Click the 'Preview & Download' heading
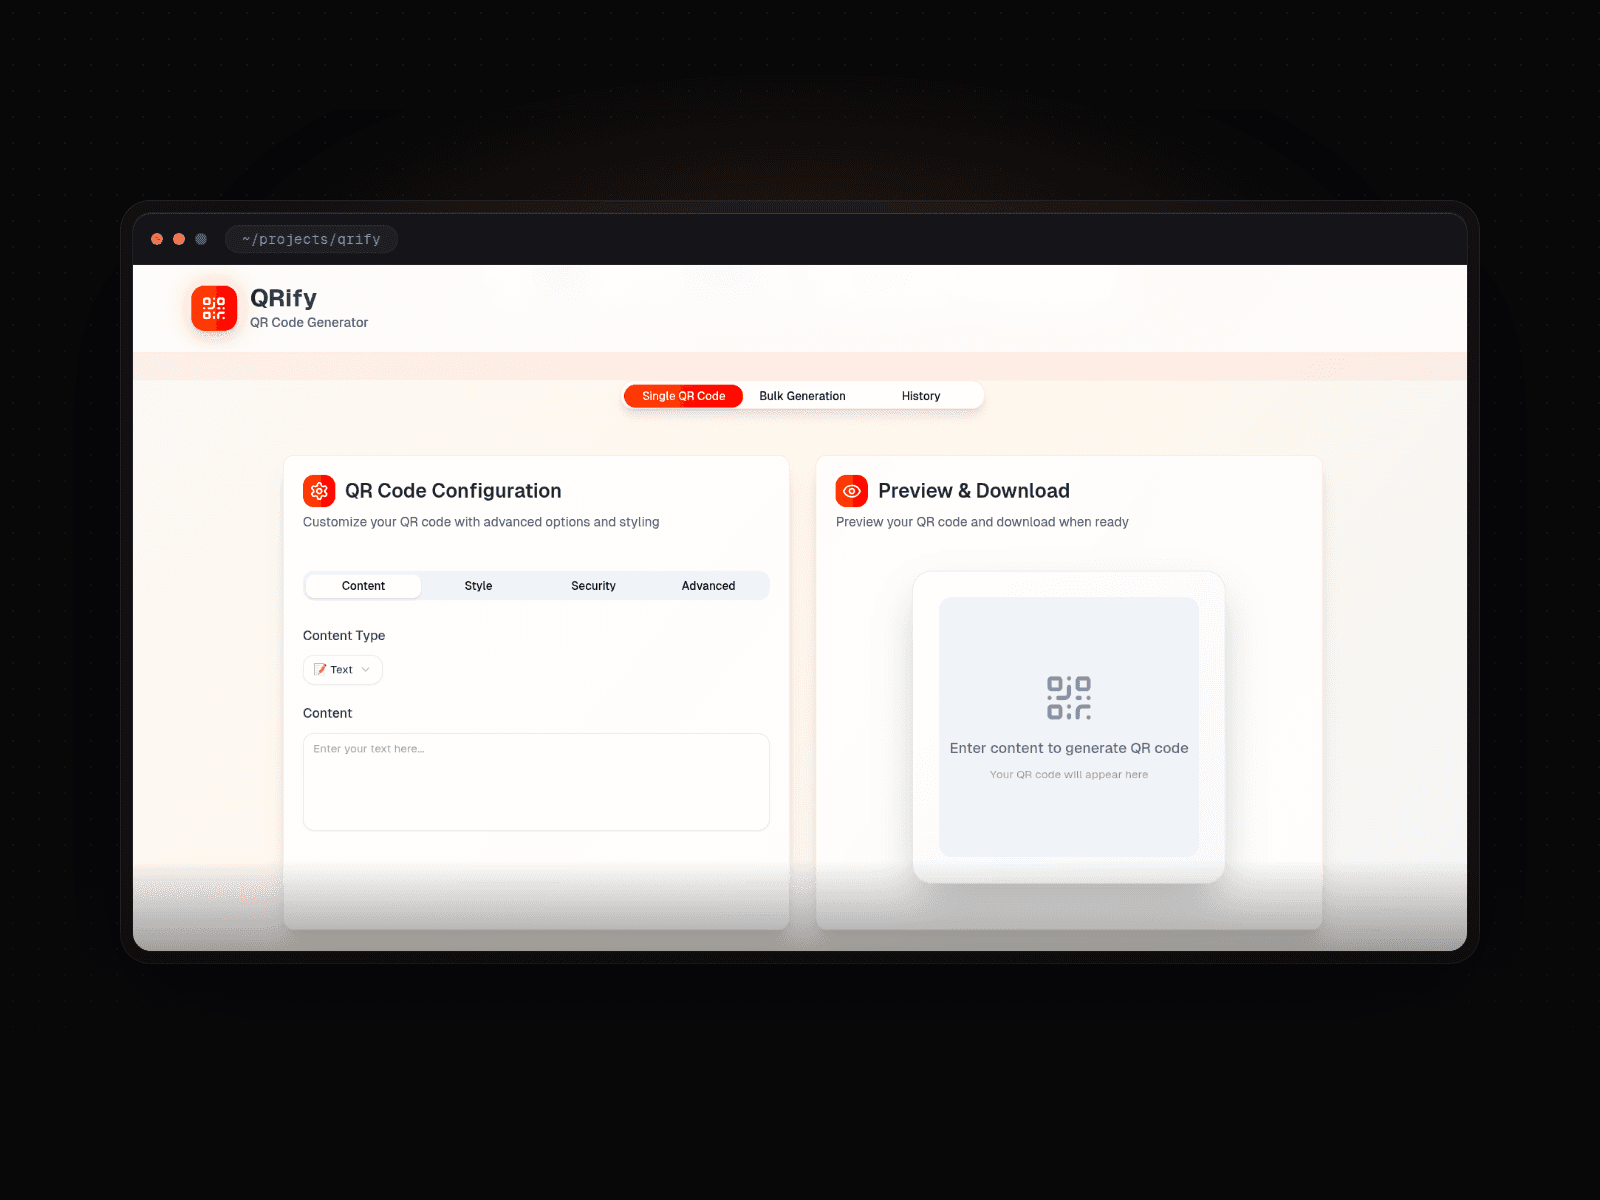Screen dimensions: 1600x1200 coord(974,491)
